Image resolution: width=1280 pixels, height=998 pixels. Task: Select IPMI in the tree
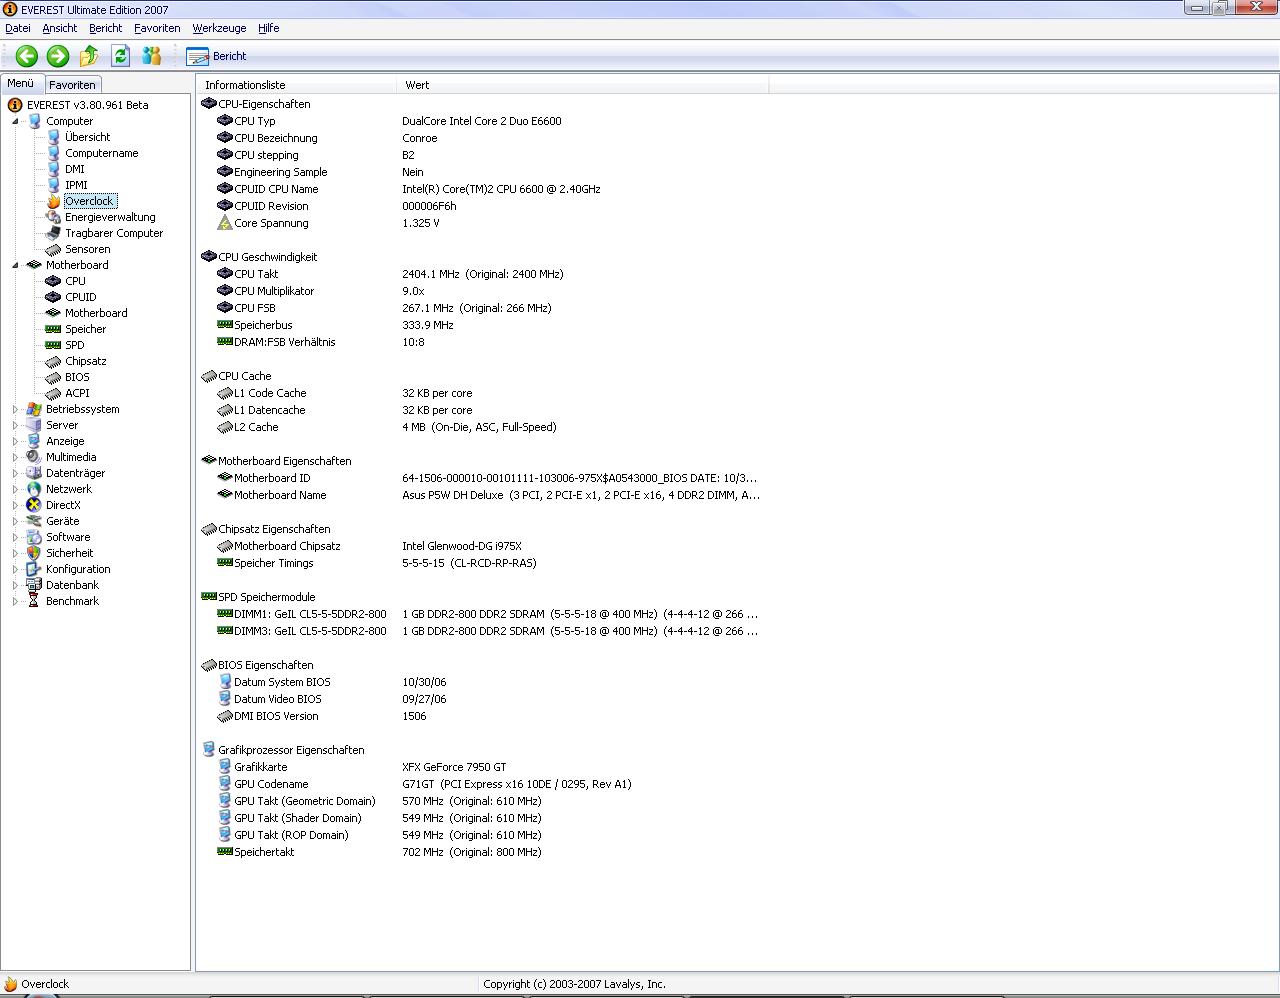pyautogui.click(x=76, y=185)
